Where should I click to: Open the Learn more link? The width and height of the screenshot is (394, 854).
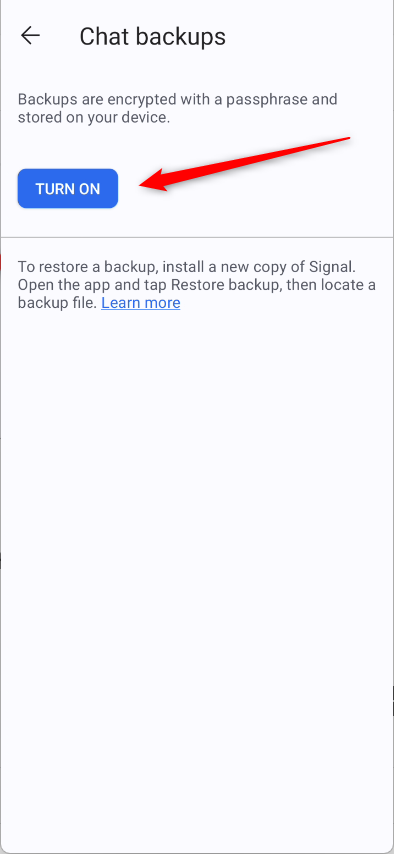[x=141, y=303]
